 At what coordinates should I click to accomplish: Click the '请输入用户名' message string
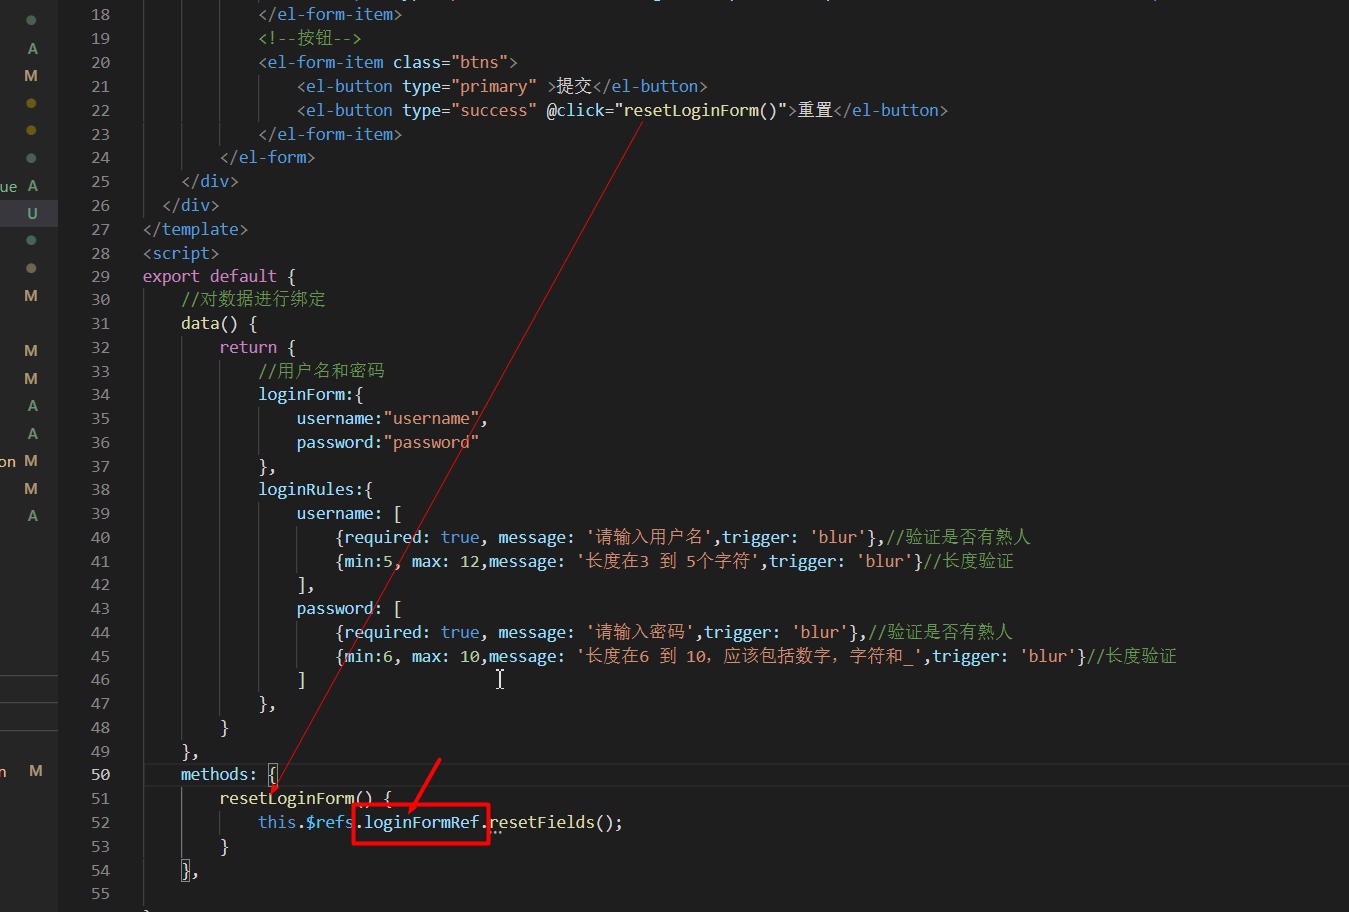[650, 537]
